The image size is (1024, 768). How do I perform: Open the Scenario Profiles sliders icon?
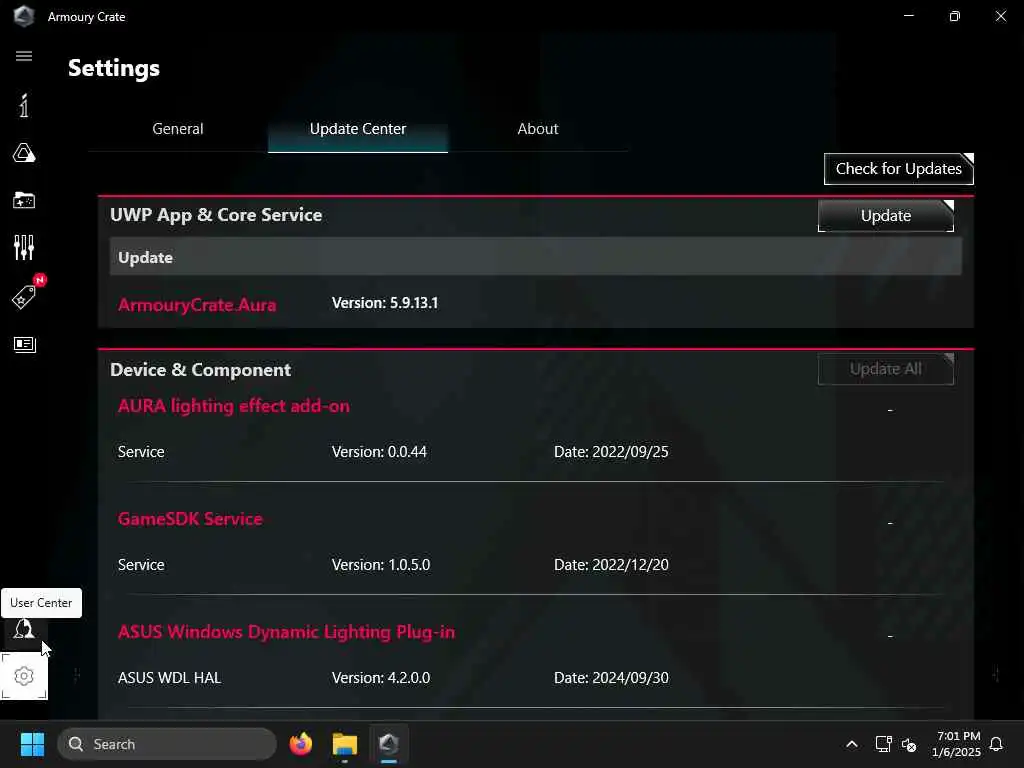(24, 248)
